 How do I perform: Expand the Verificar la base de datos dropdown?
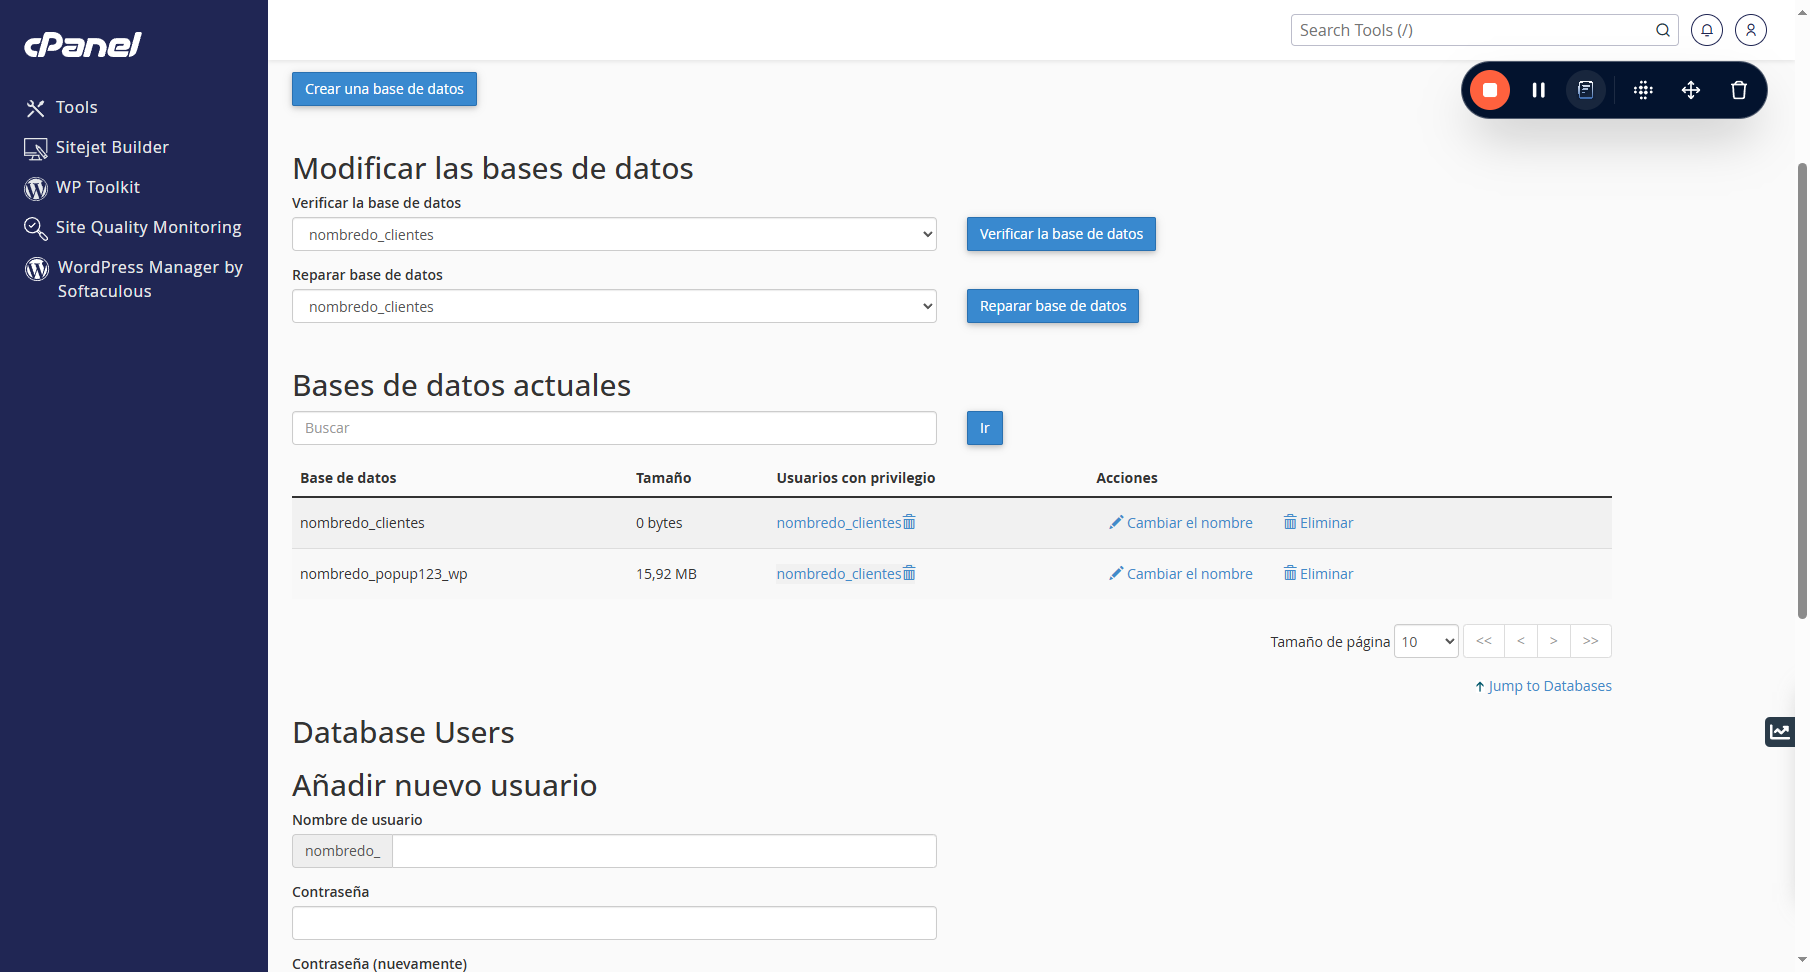pos(614,234)
